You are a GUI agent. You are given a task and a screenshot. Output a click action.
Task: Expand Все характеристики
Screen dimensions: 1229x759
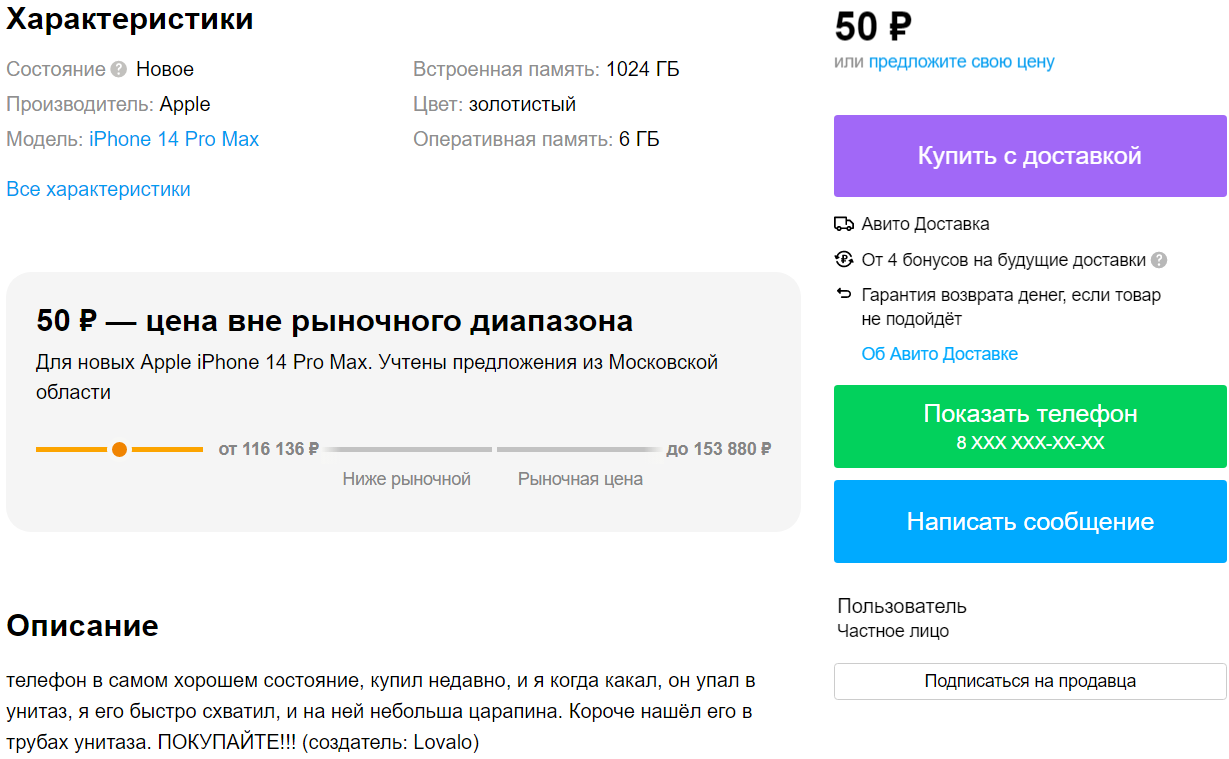tap(98, 189)
